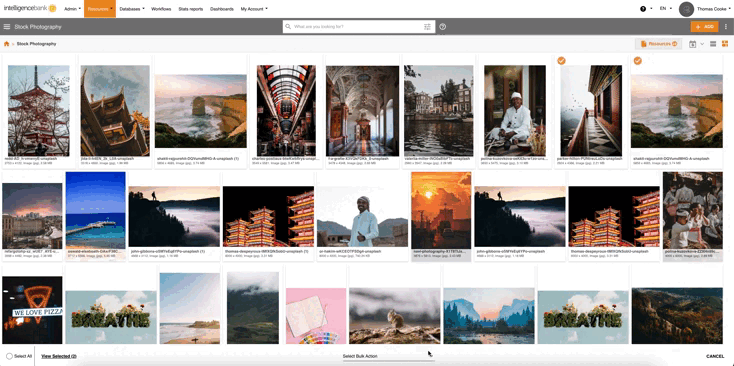Open the View Selected (2) link
The image size is (734, 366).
59,356
